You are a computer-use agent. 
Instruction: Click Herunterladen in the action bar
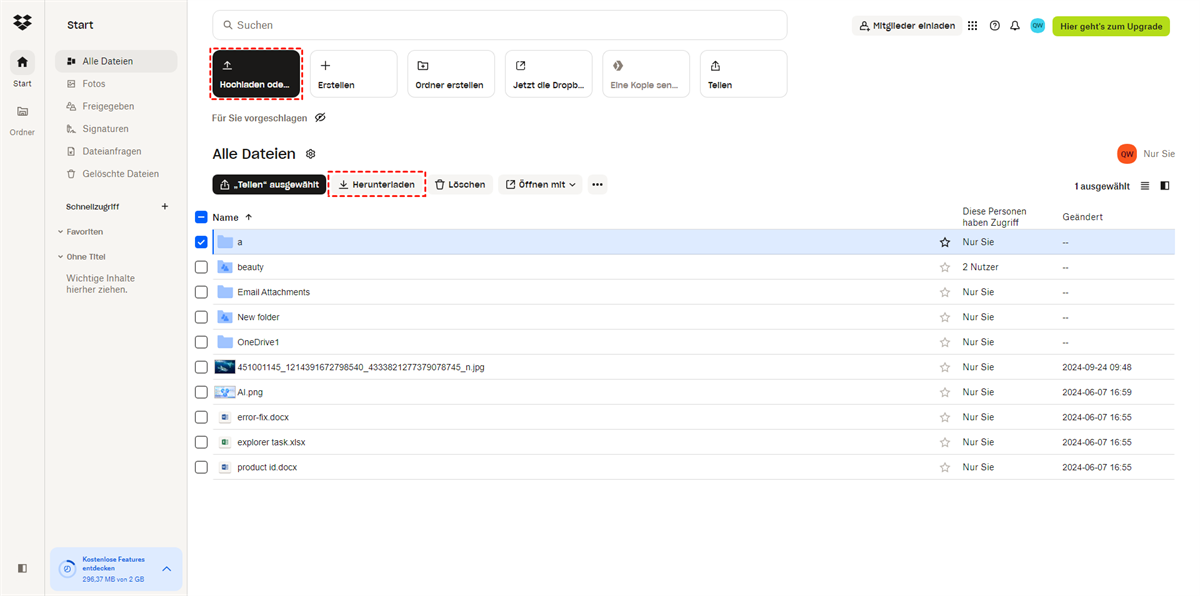pos(377,184)
